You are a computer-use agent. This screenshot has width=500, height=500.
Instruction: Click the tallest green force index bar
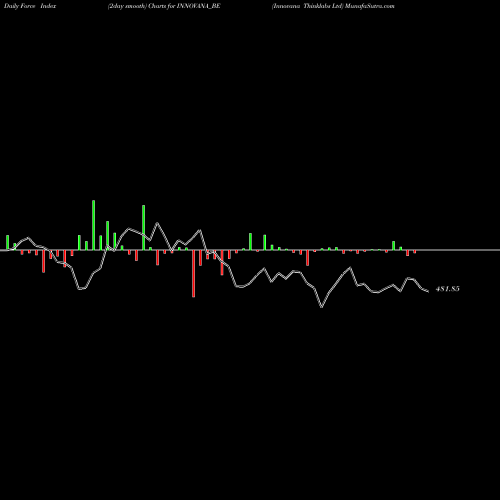(93, 225)
